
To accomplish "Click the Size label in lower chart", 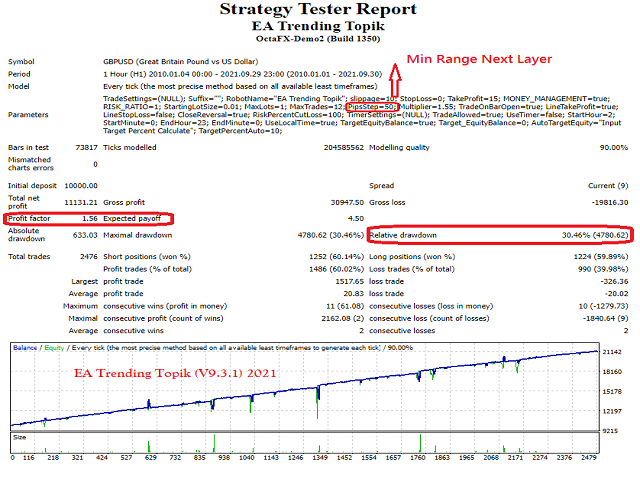I will [20, 438].
